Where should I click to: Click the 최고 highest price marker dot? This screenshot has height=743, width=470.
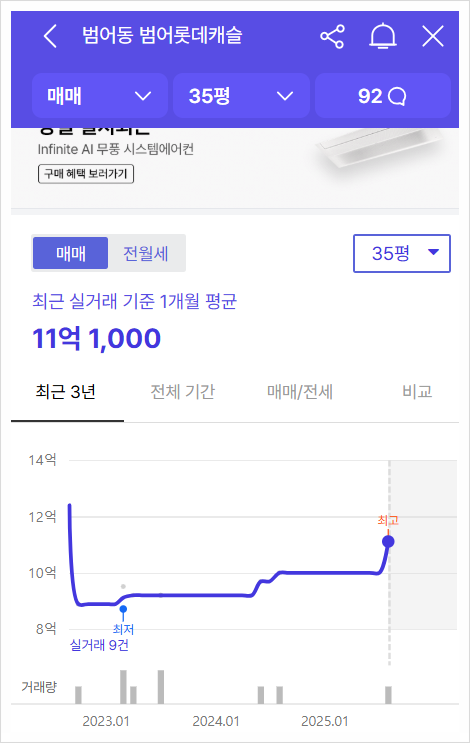[388, 541]
